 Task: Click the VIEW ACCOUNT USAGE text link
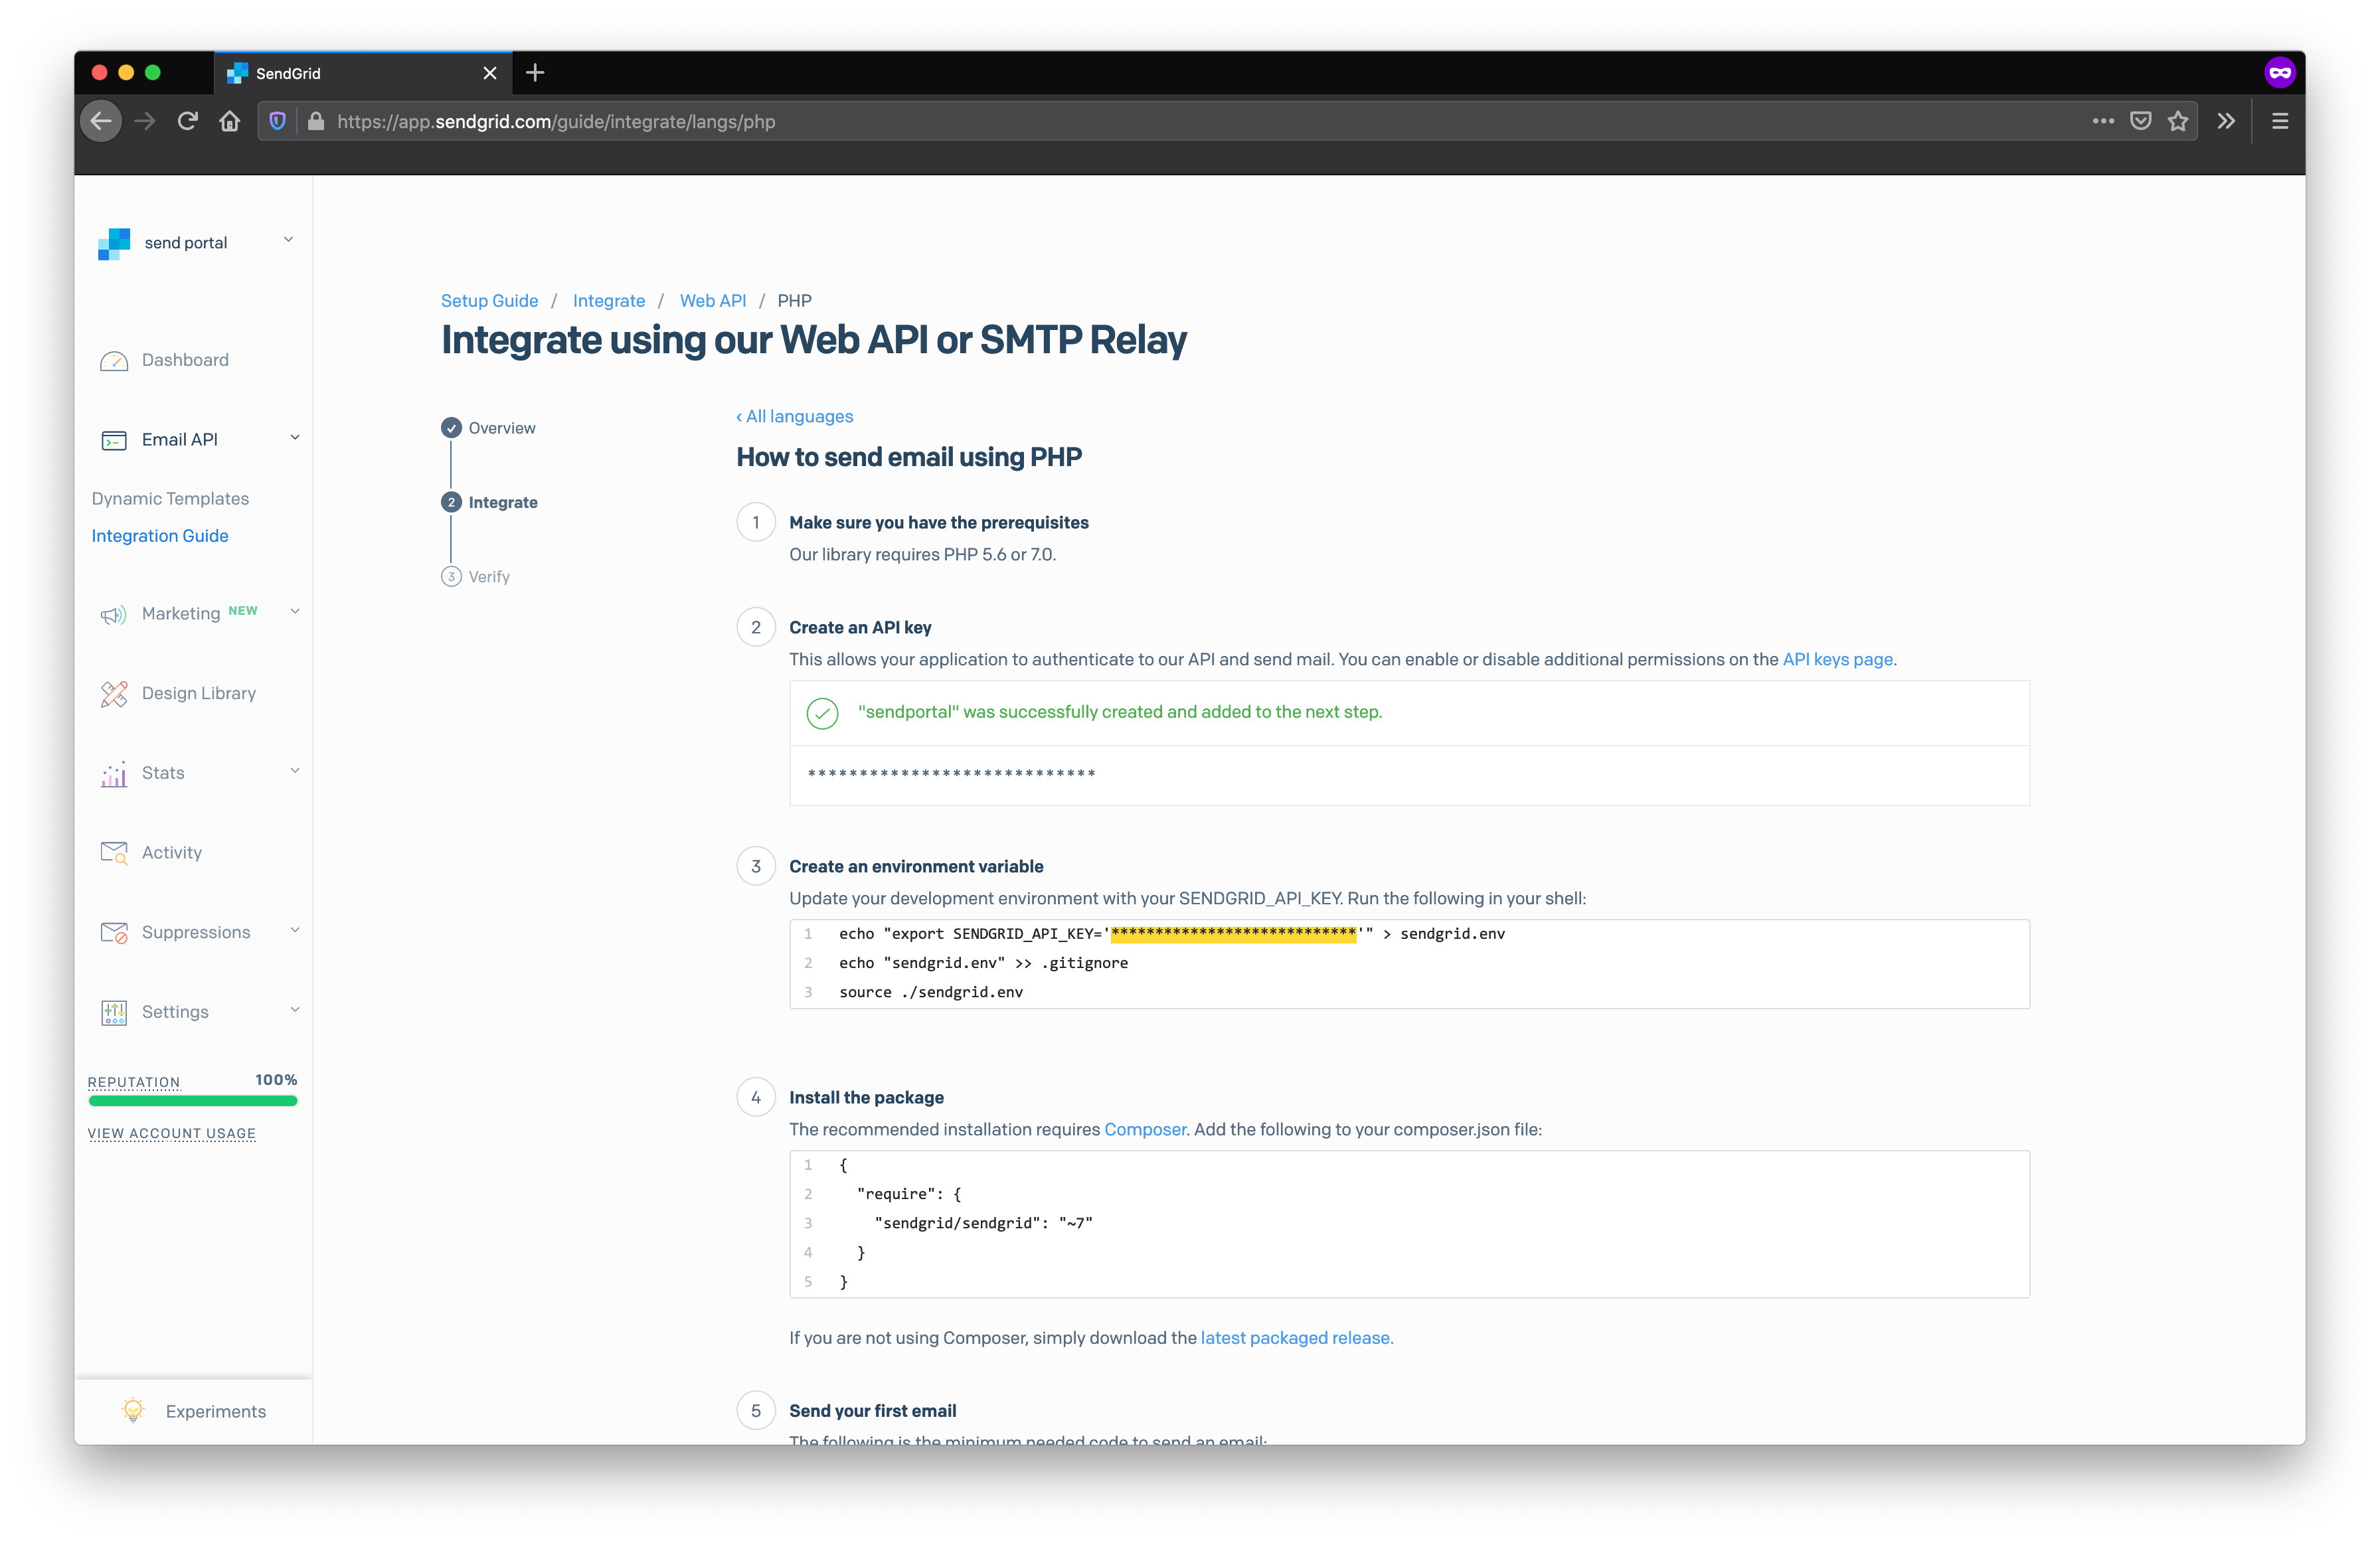pyautogui.click(x=172, y=1135)
